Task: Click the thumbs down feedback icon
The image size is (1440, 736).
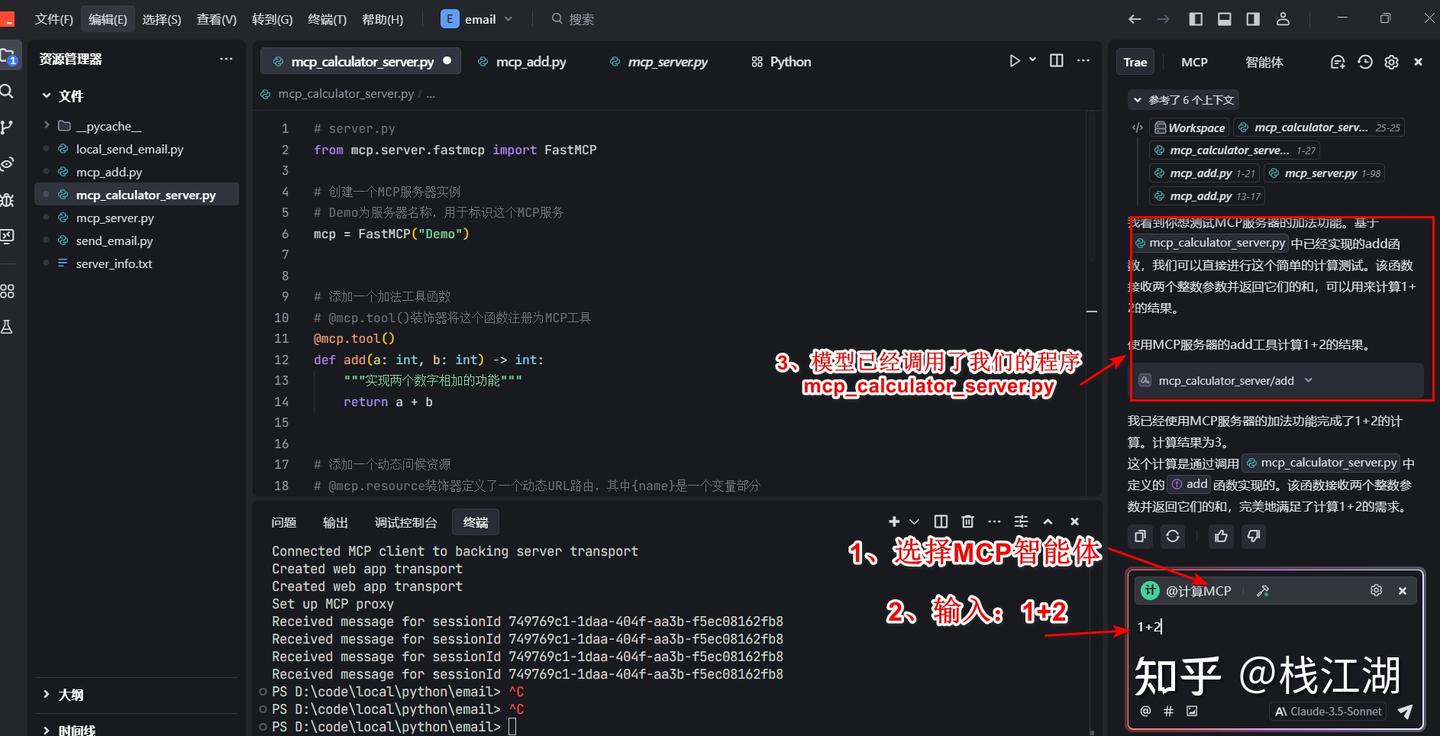Action: coord(1253,536)
